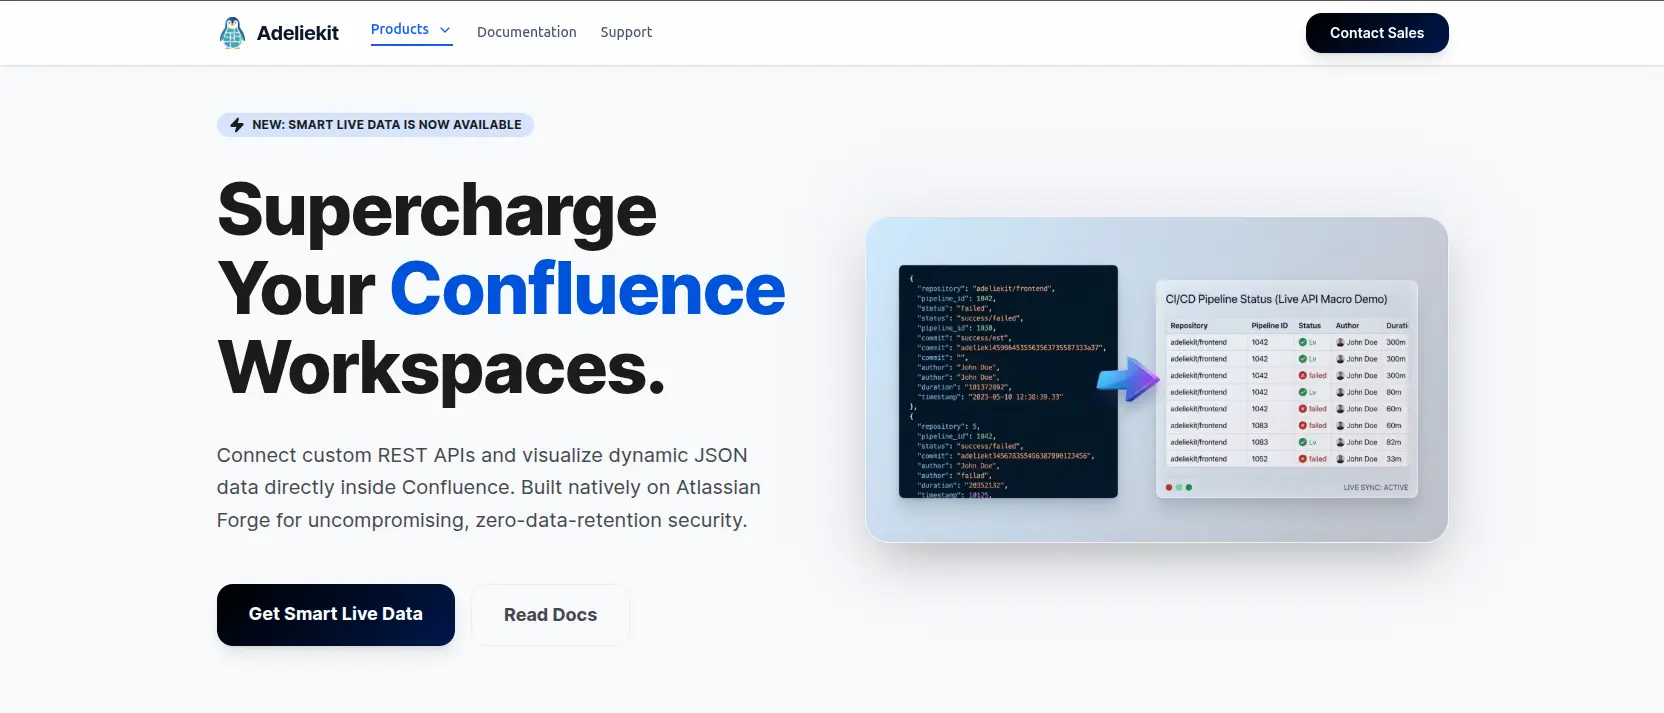Viewport: 1664px width, 713px height.
Task: Open the Support link
Action: (x=626, y=32)
